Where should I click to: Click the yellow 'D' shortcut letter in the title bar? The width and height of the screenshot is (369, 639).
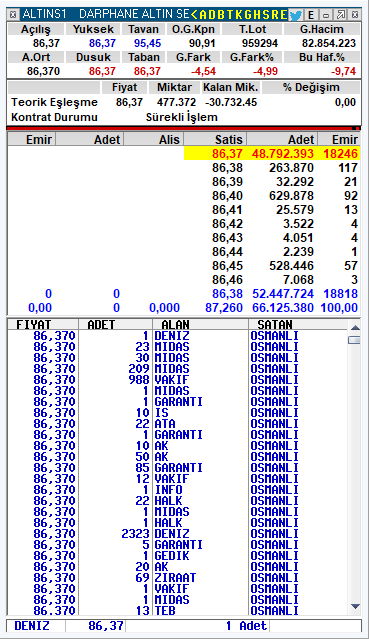point(212,15)
